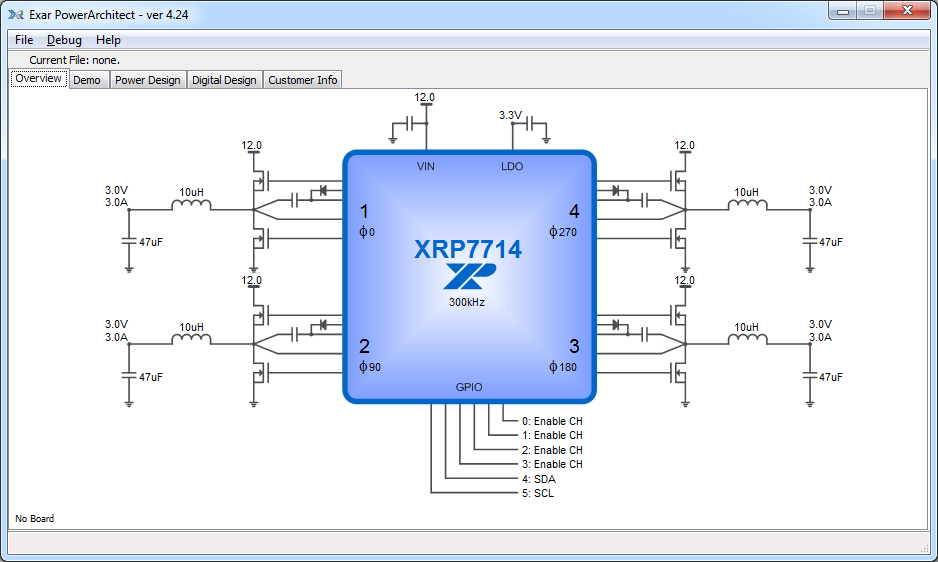Click the 300kHz switching frequency label
This screenshot has width=938, height=562.
pos(467,302)
